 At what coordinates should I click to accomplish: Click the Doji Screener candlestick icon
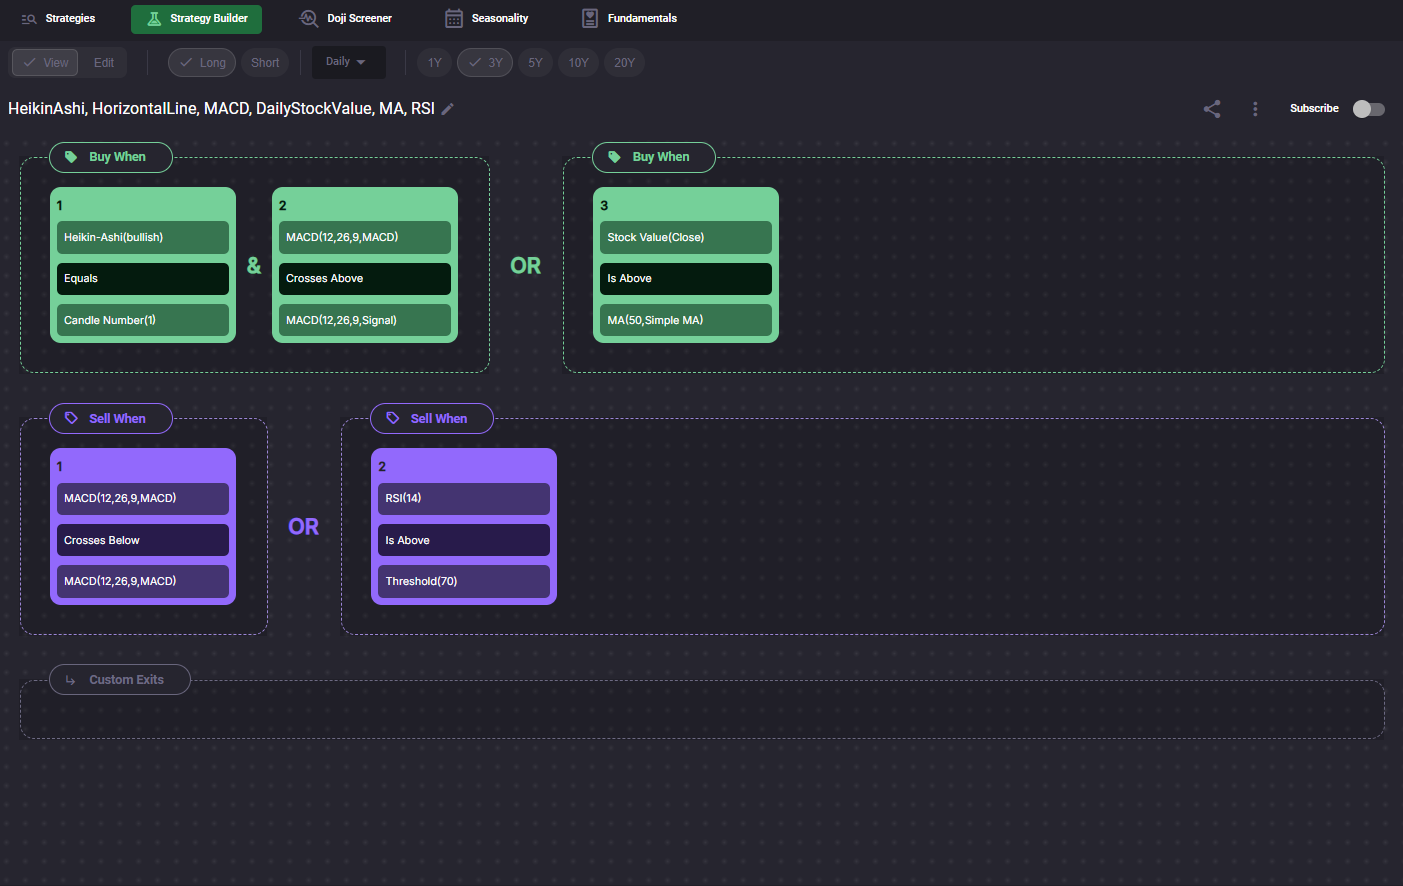(308, 18)
